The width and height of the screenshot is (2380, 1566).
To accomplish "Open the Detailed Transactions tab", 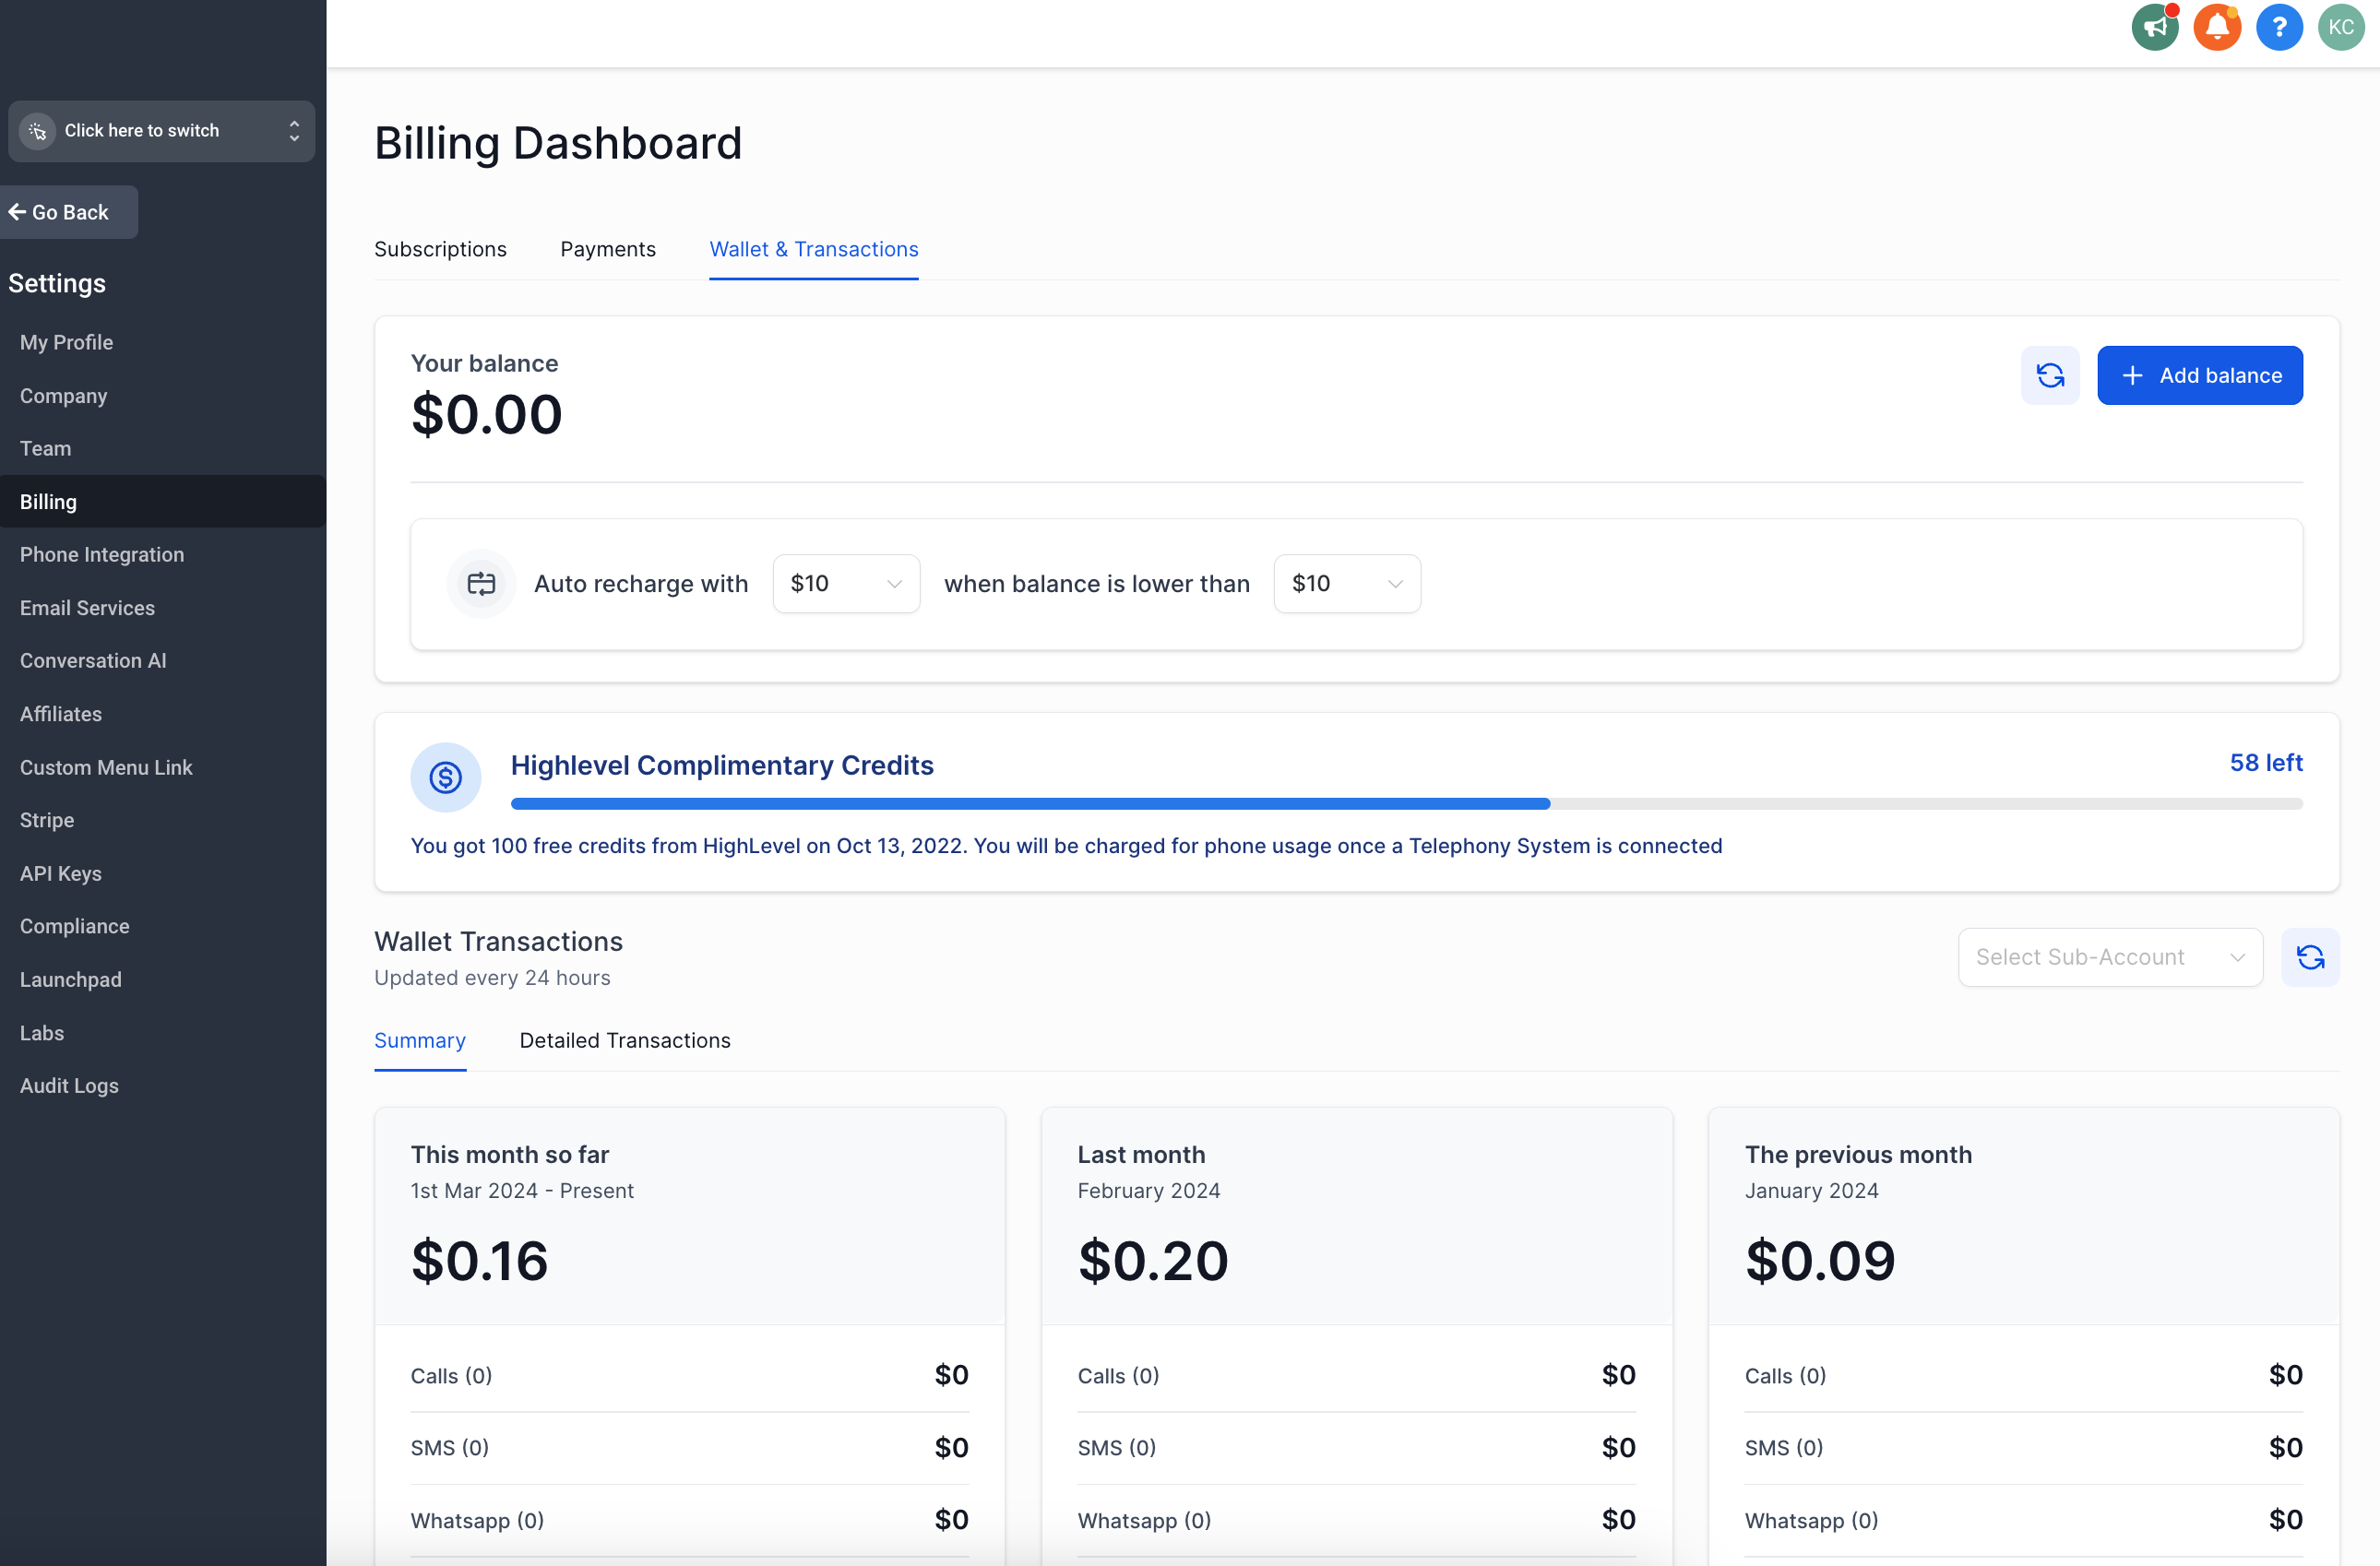I will [624, 1040].
